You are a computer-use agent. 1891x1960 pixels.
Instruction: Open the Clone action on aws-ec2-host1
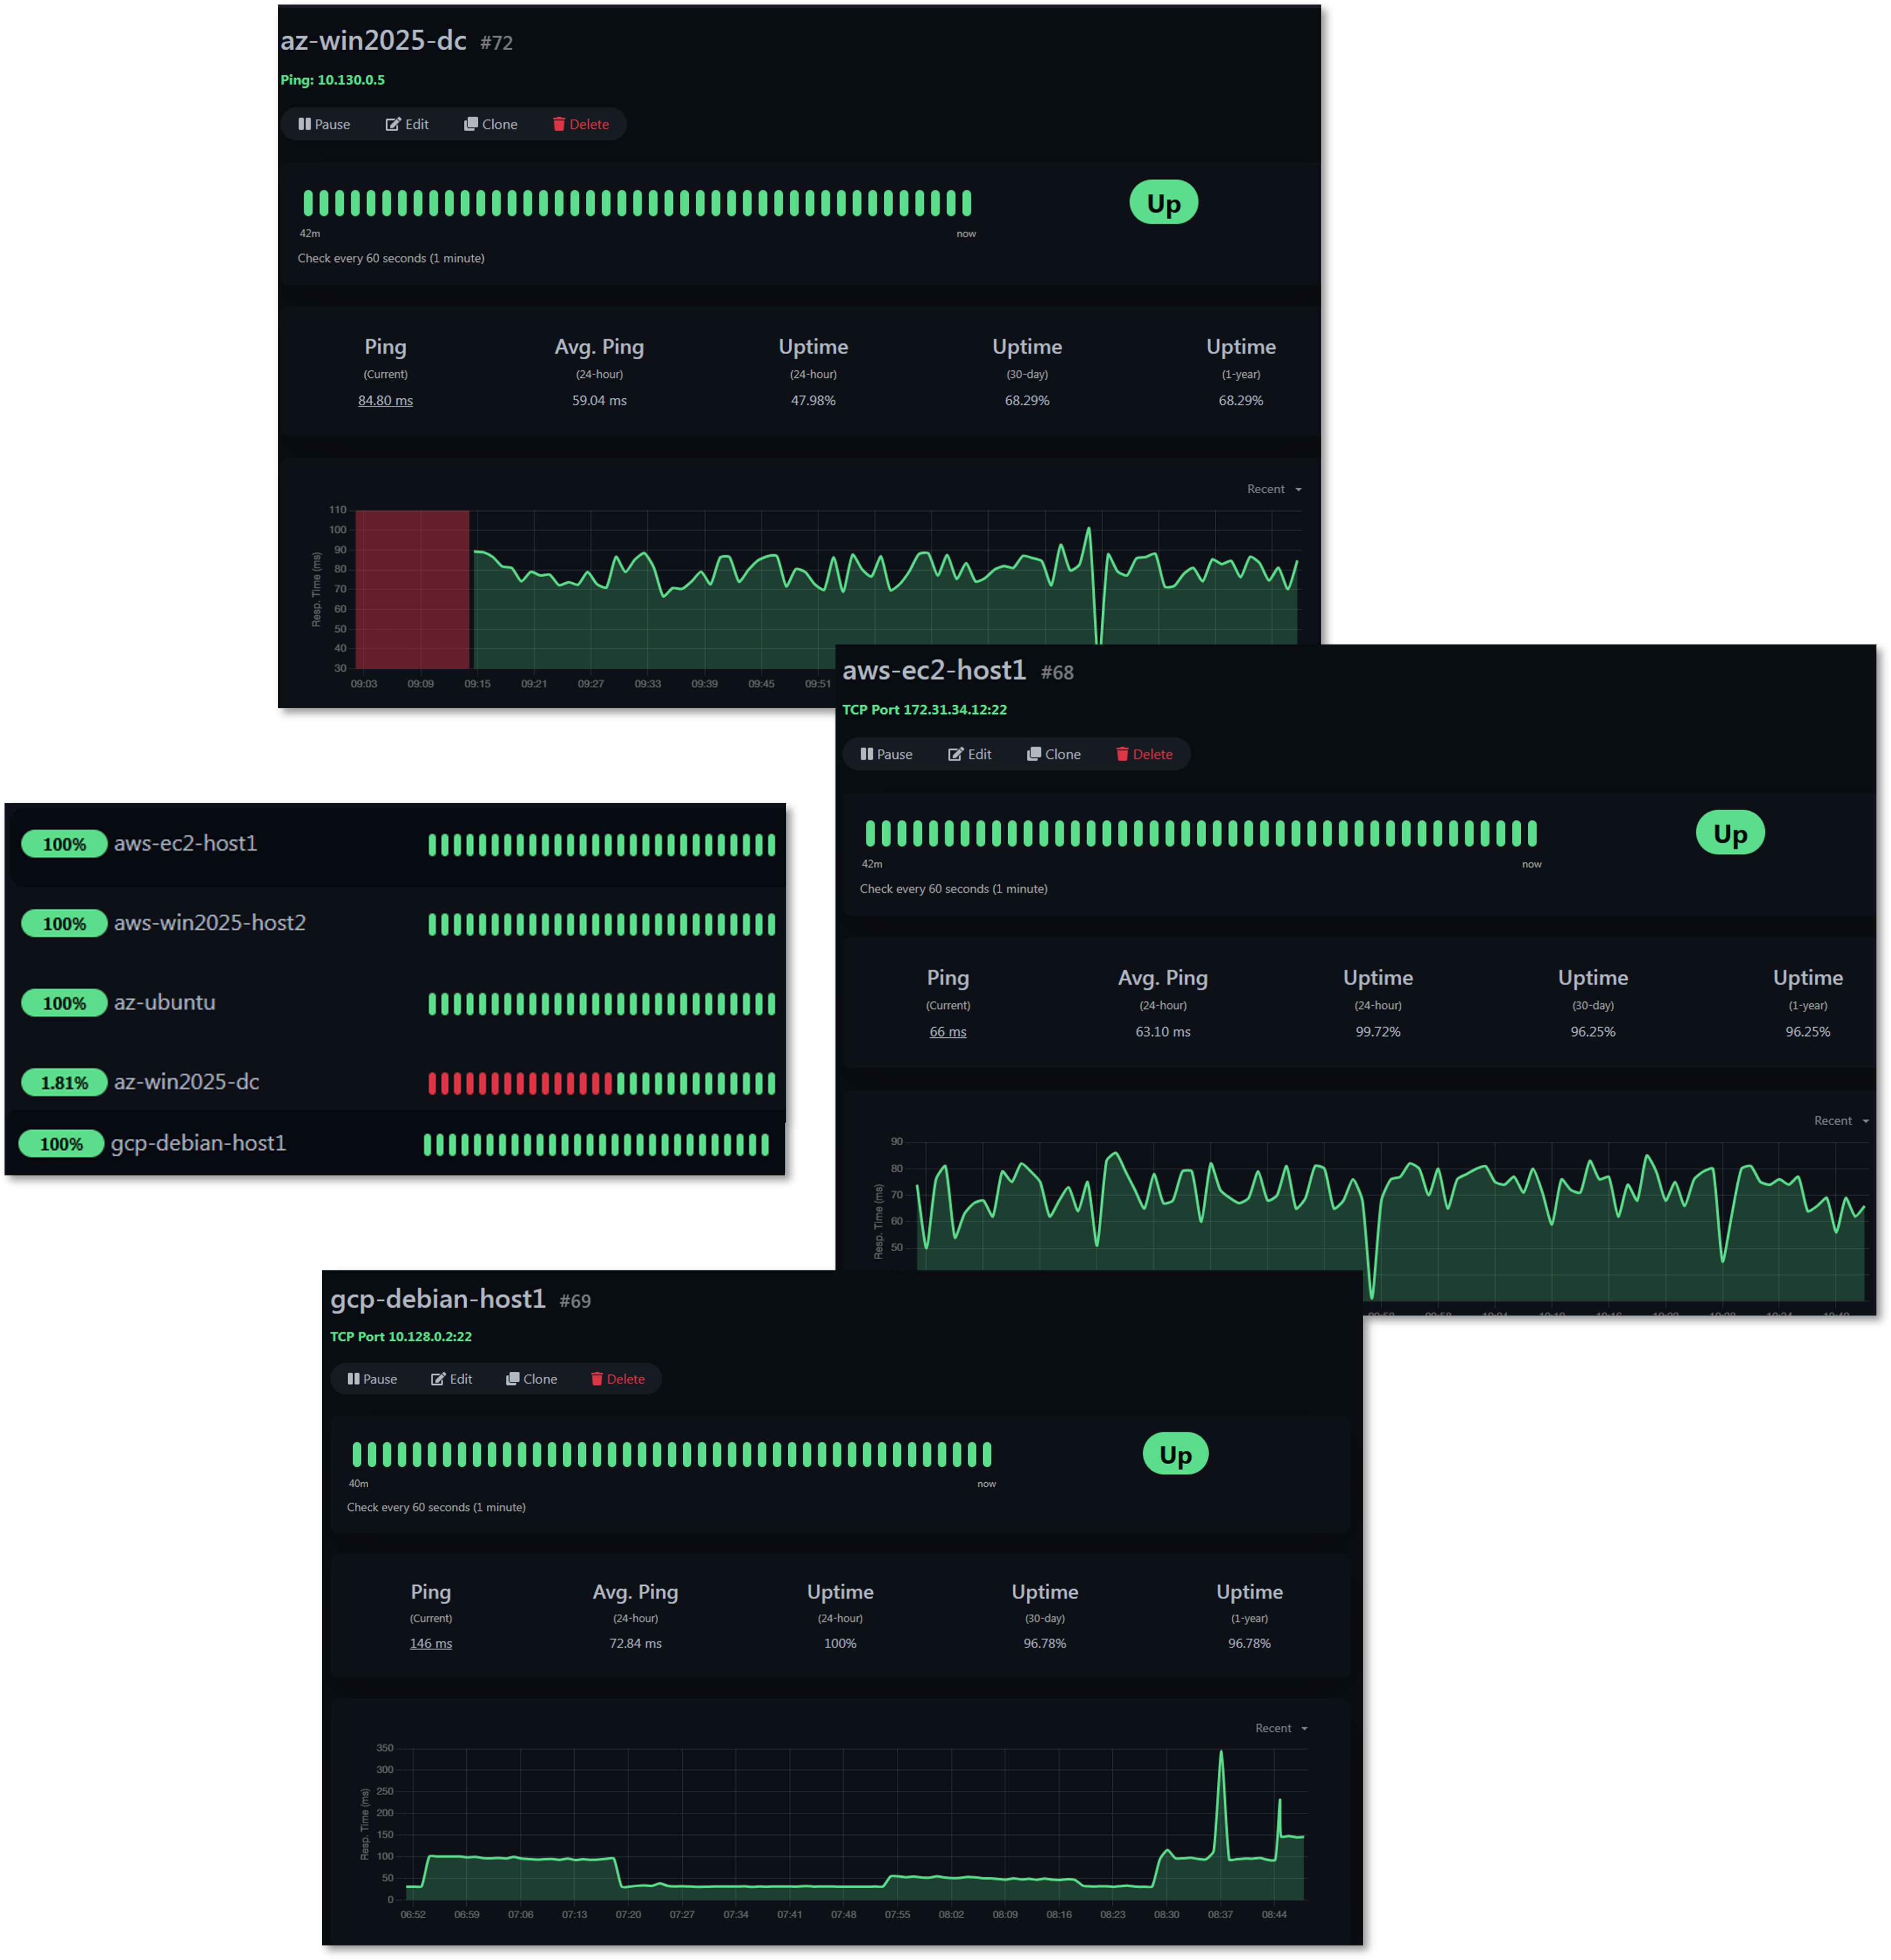[1053, 754]
